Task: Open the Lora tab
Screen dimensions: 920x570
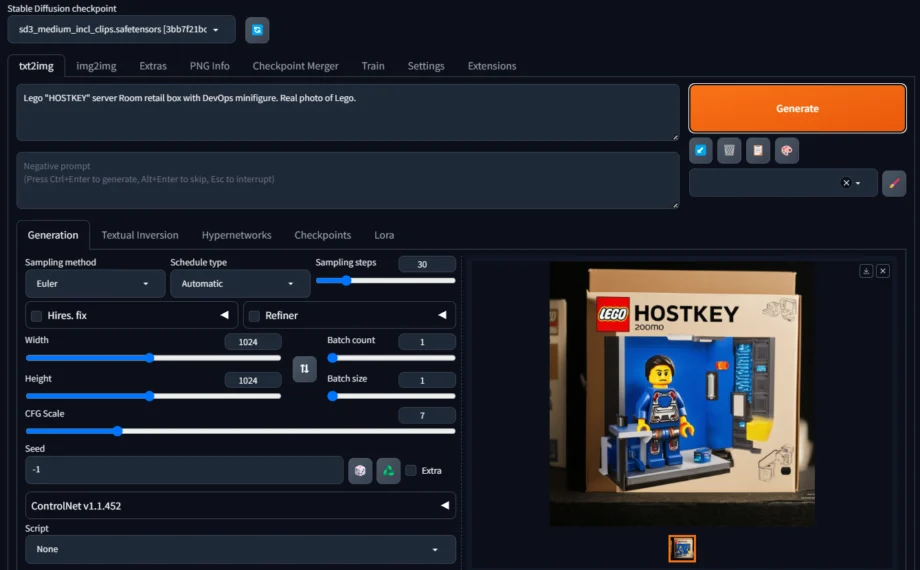Action: tap(384, 235)
